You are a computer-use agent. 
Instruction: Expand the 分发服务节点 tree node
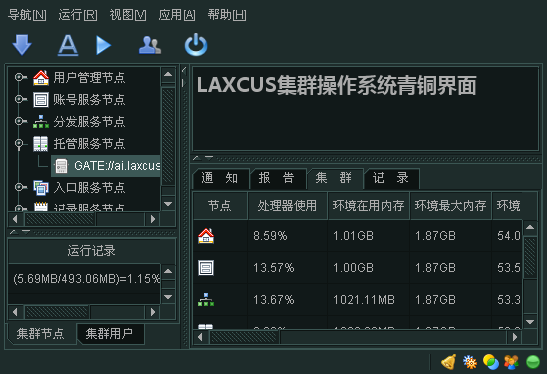coord(20,121)
